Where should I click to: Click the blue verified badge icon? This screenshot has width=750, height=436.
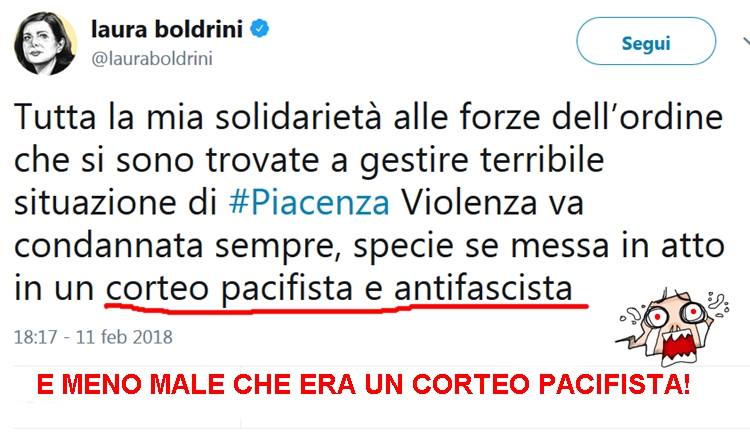(259, 29)
